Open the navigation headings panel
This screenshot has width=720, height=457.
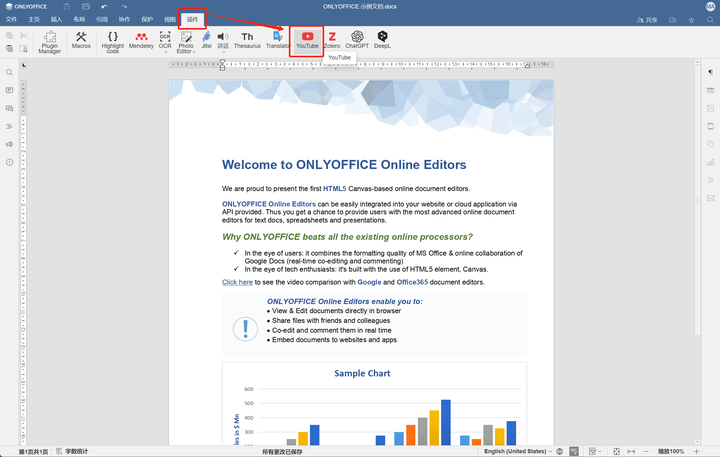(9, 126)
